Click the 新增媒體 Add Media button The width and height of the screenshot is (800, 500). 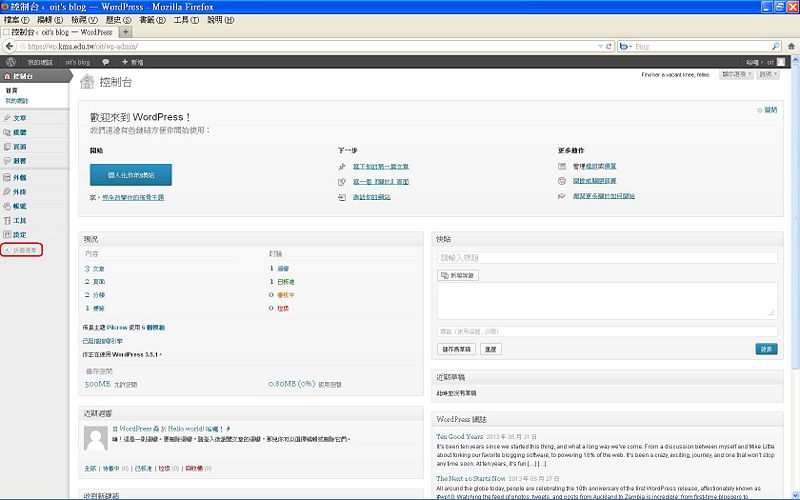pos(458,275)
